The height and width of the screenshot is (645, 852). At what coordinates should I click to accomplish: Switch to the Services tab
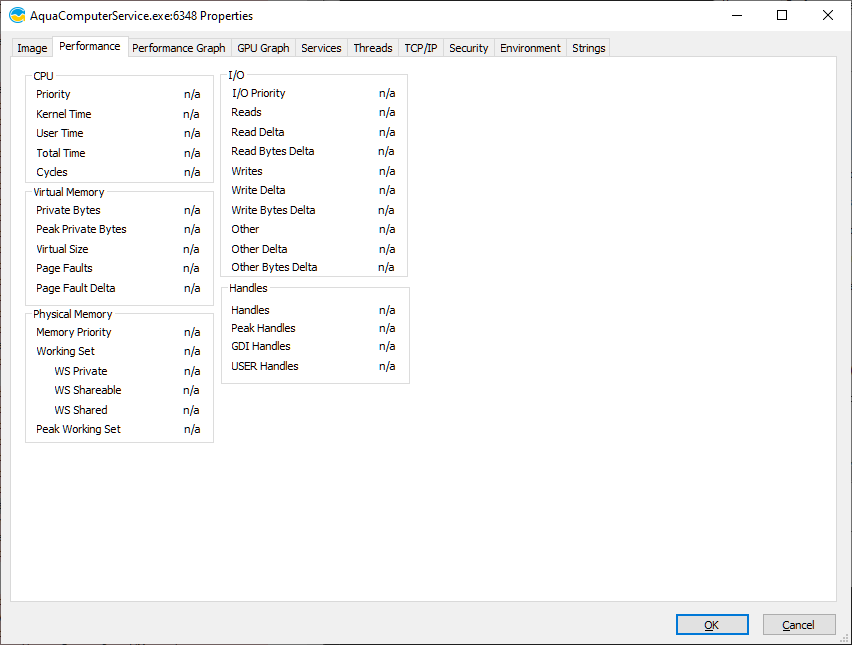[321, 48]
